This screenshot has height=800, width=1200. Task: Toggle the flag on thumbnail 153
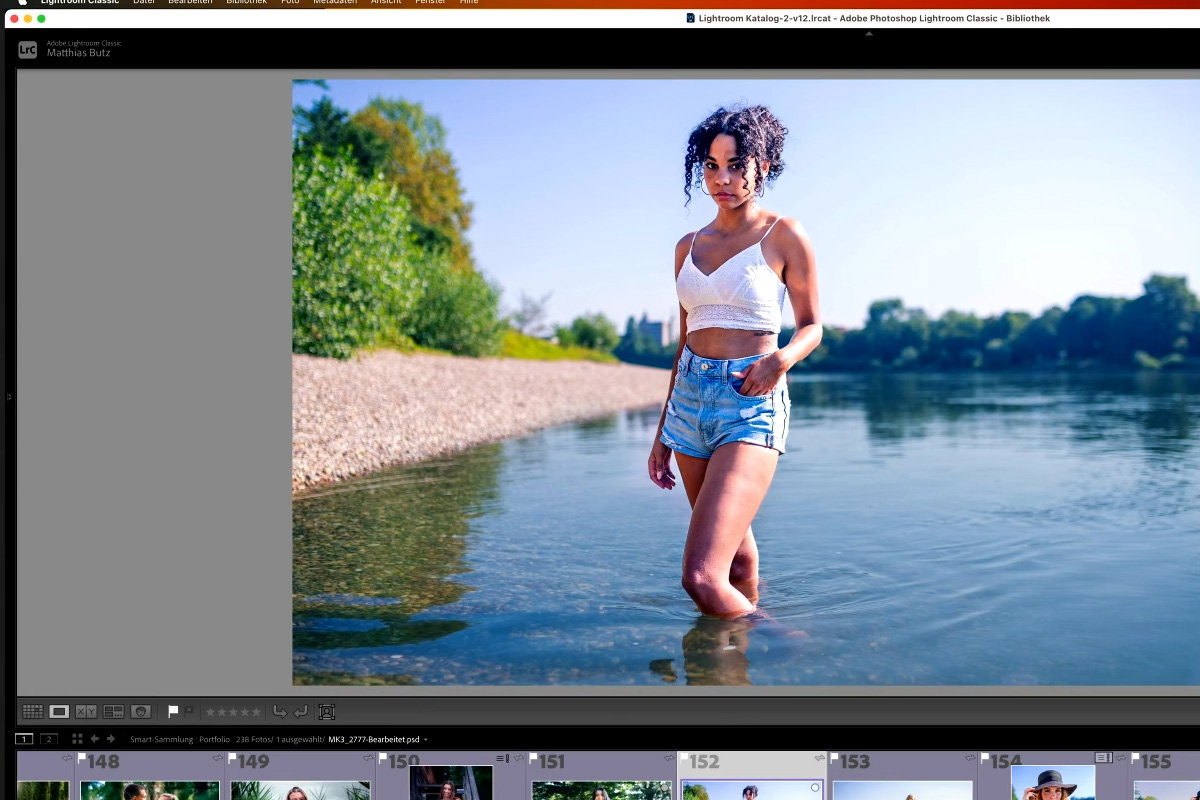834,758
